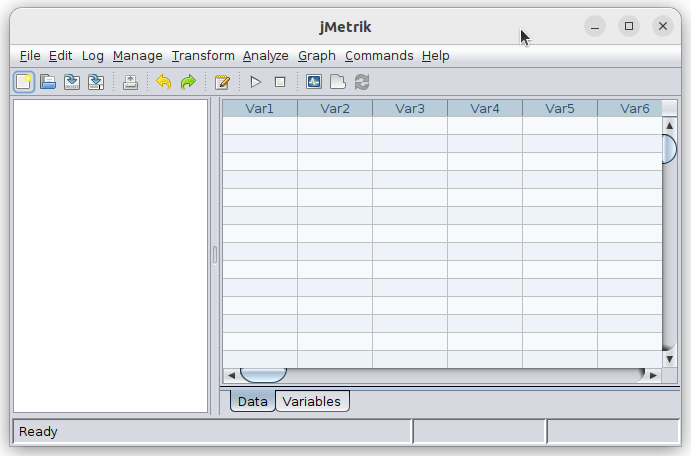Click the yellow undo arrow
This screenshot has height=456, width=691.
tap(164, 82)
